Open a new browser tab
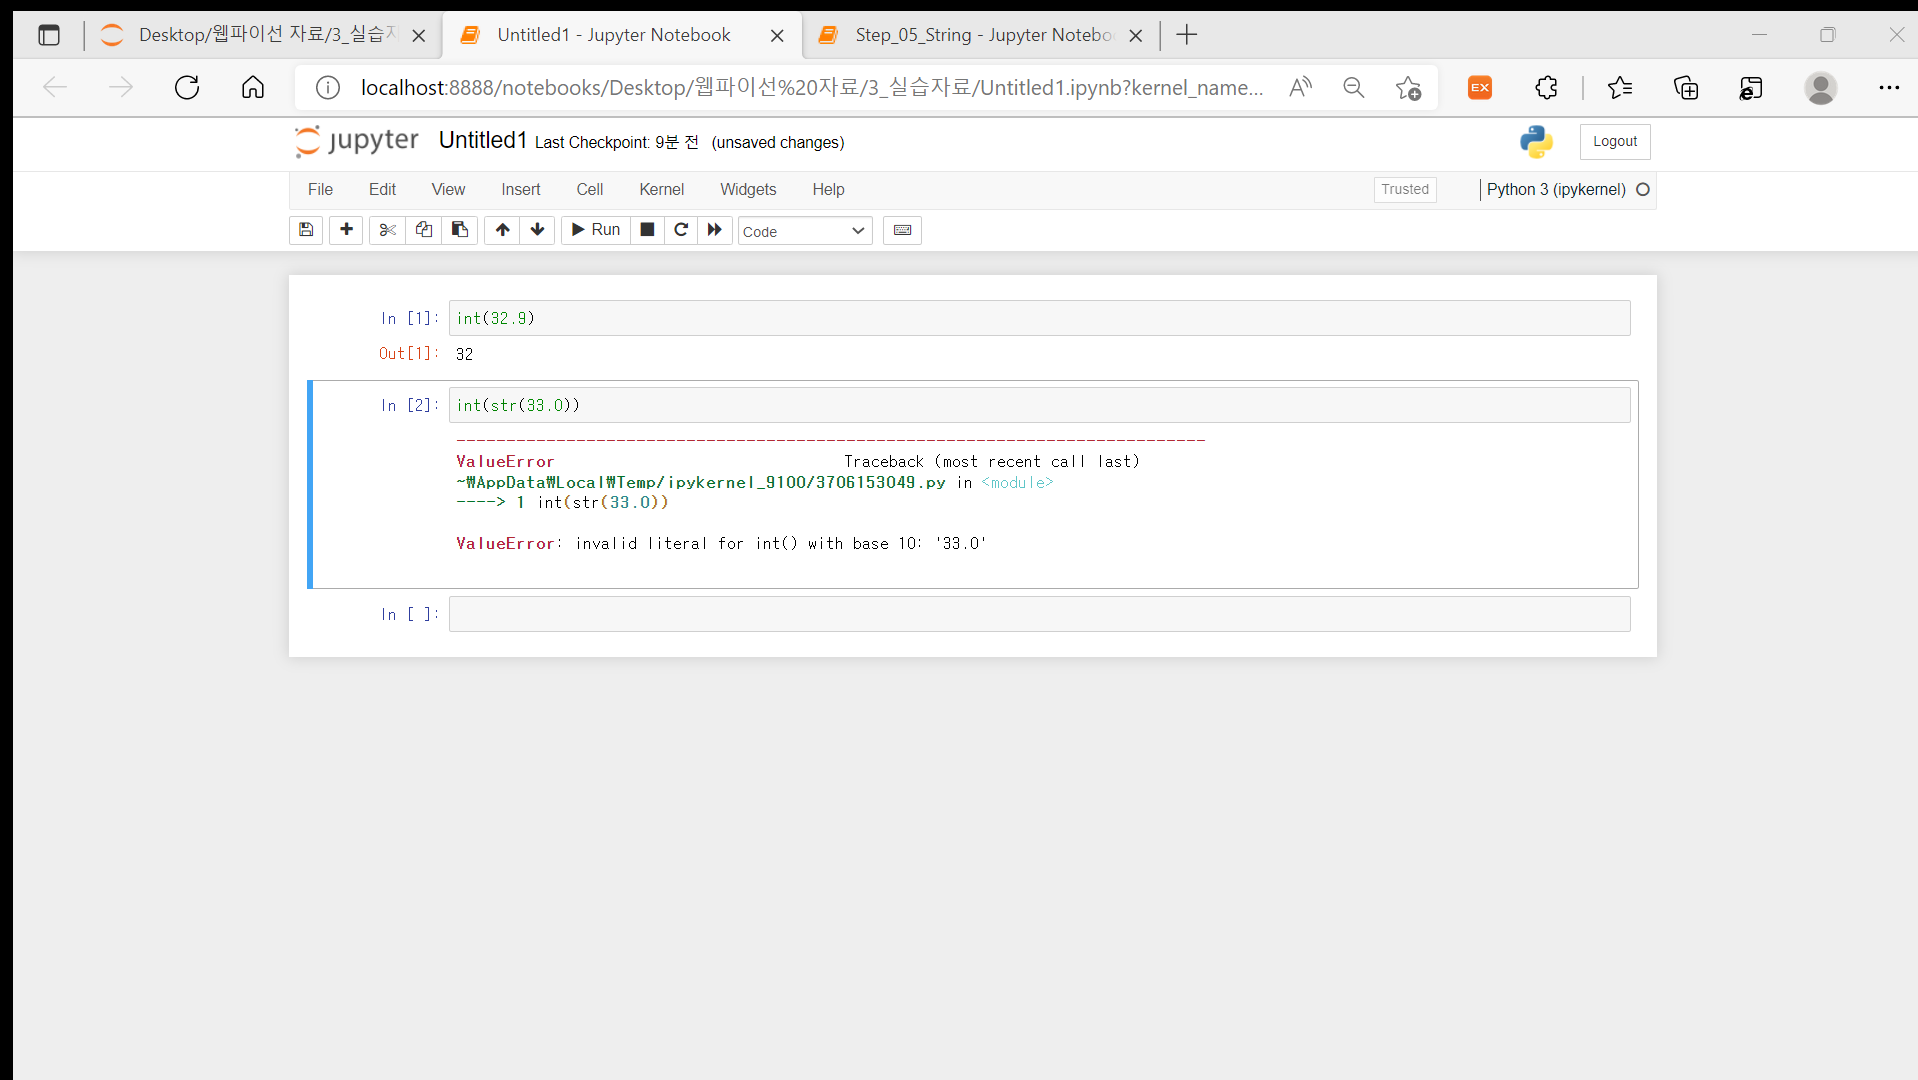Image resolution: width=1918 pixels, height=1080 pixels. [1187, 35]
